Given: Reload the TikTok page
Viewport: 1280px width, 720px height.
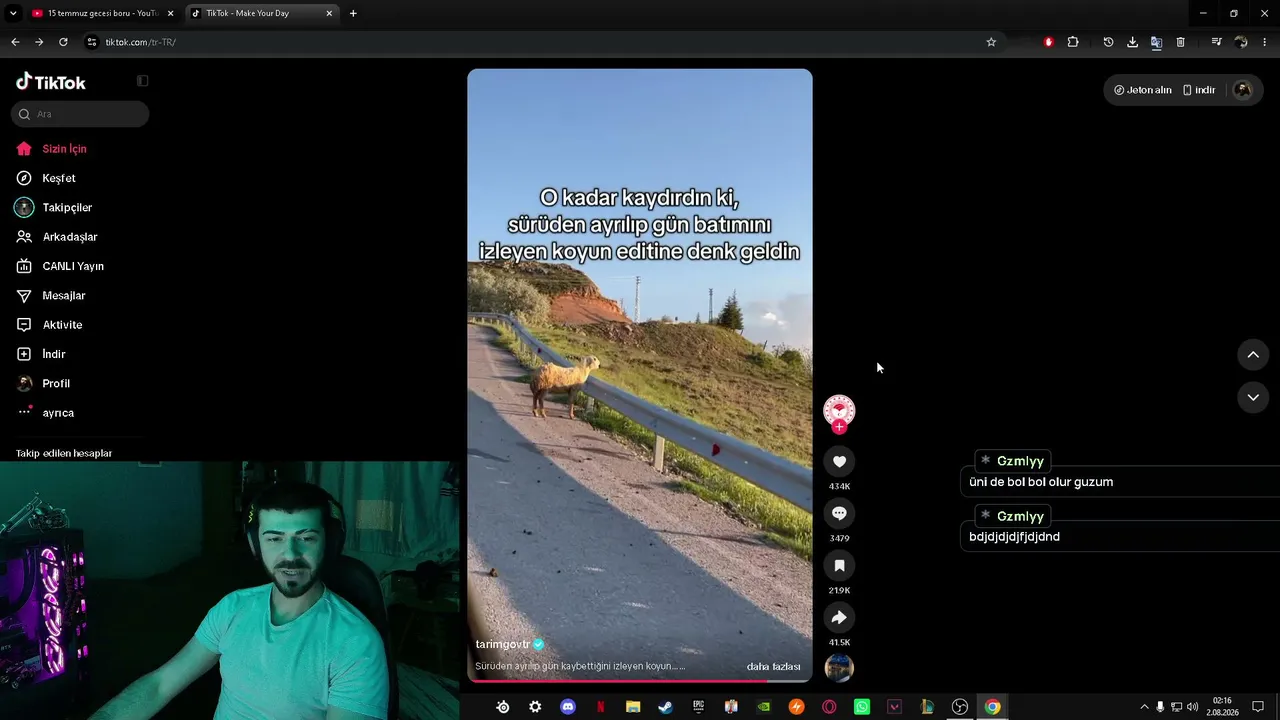Looking at the screenshot, I should click(63, 42).
